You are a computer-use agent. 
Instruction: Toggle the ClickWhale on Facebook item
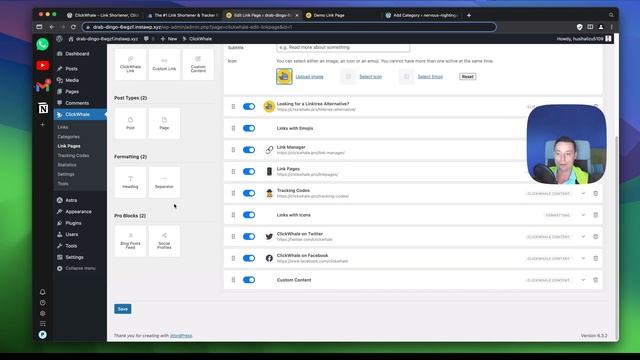click(x=249, y=258)
